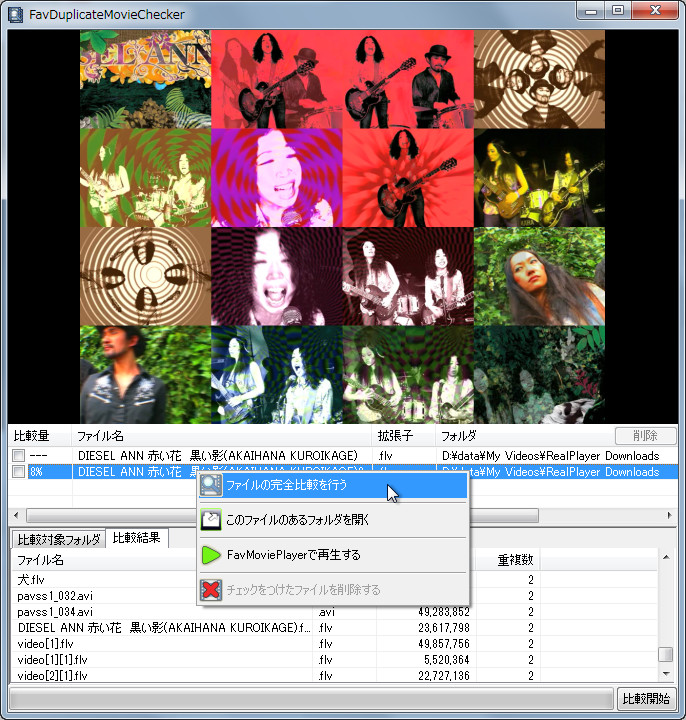The image size is (686, 720).
Task: Click the 5,520,364 size cell
Action: tap(446, 660)
